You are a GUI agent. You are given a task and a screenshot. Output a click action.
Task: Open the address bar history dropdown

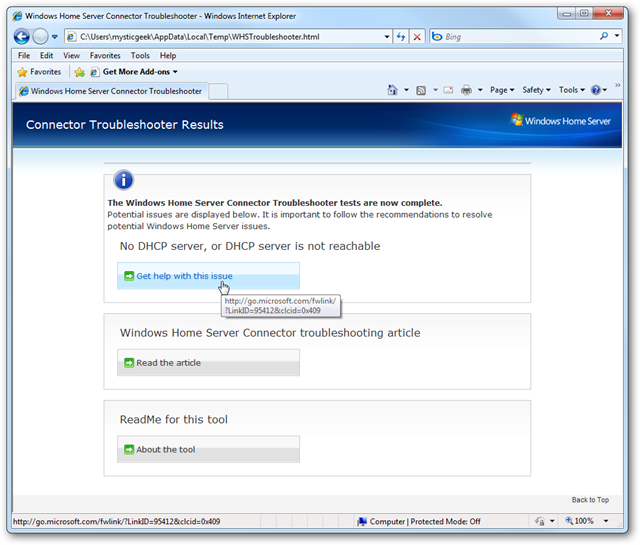[x=387, y=37]
